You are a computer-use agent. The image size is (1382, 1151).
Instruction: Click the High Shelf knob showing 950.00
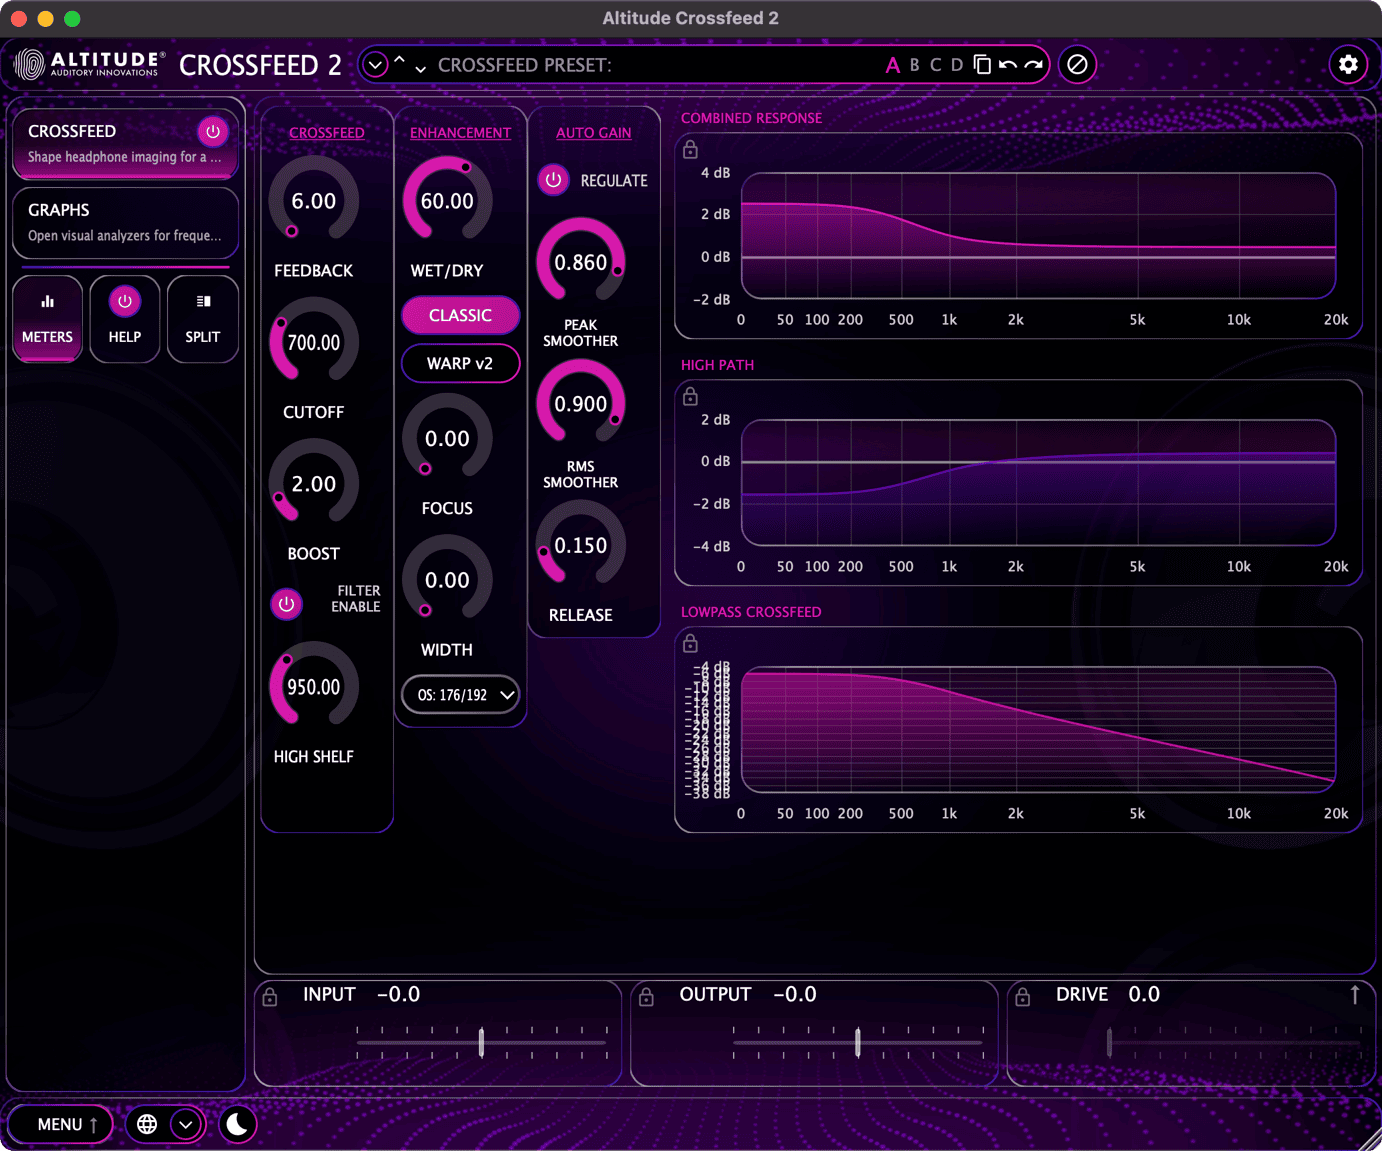(314, 687)
